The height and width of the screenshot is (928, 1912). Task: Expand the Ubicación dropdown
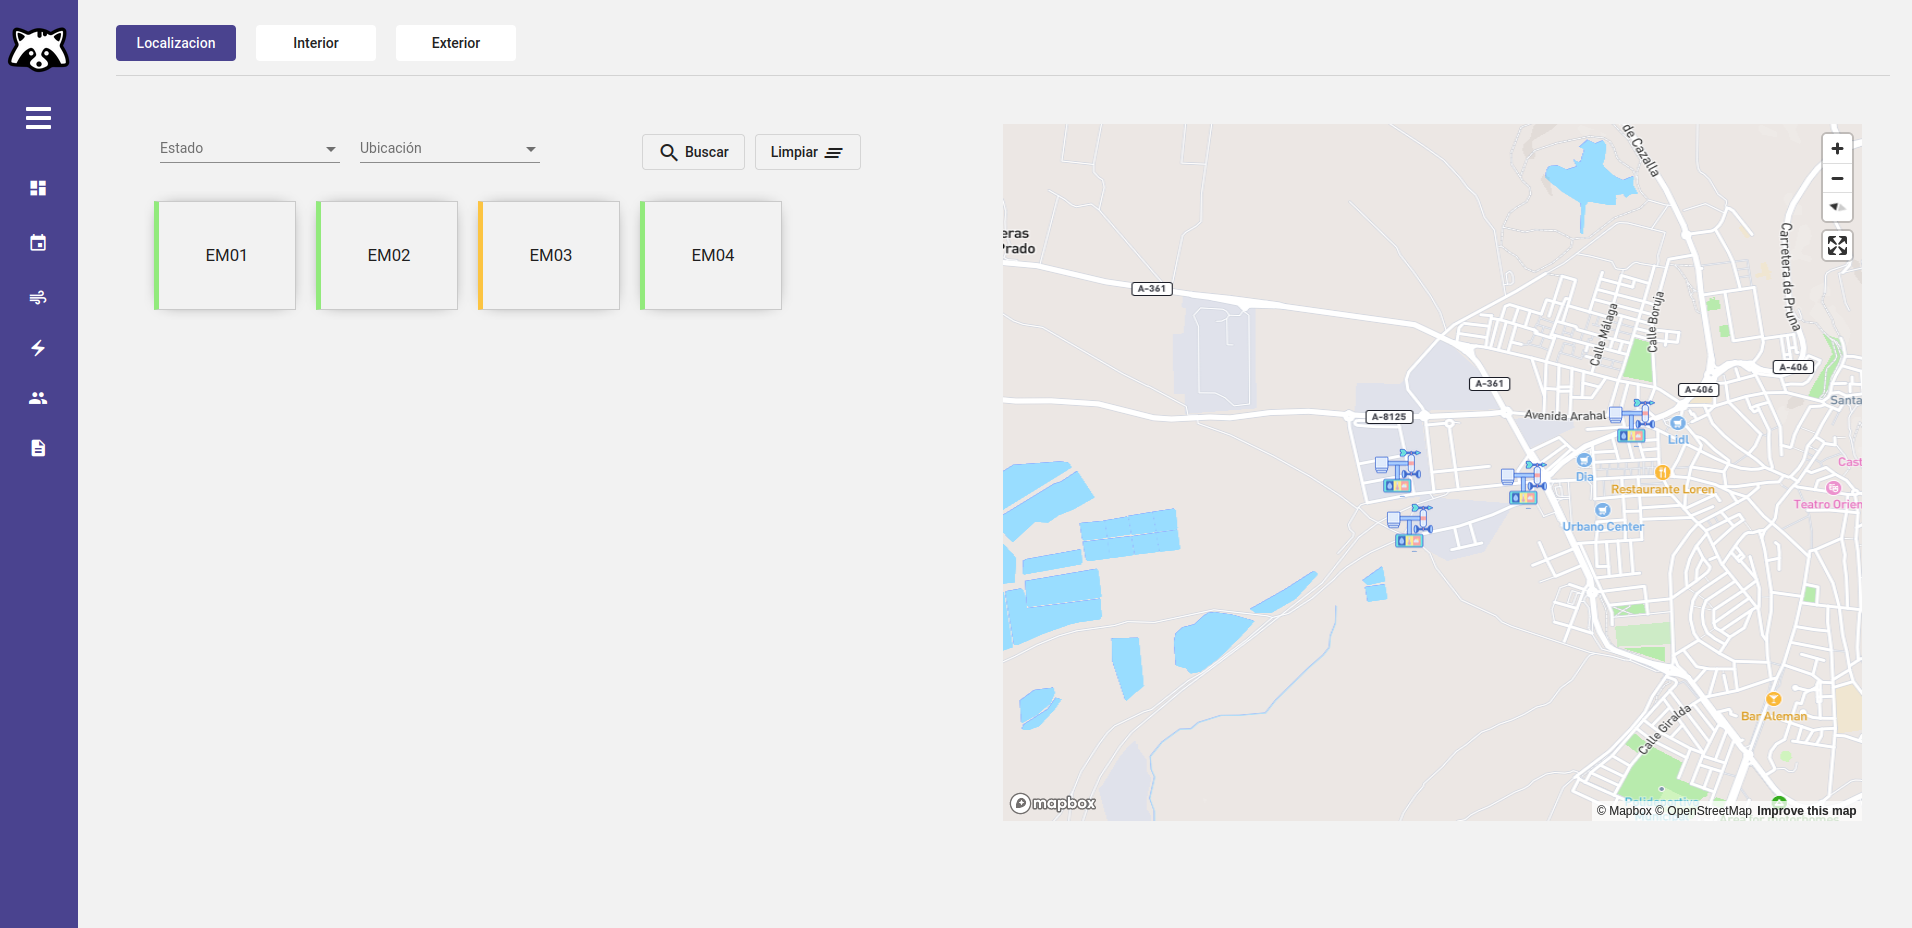pos(450,148)
